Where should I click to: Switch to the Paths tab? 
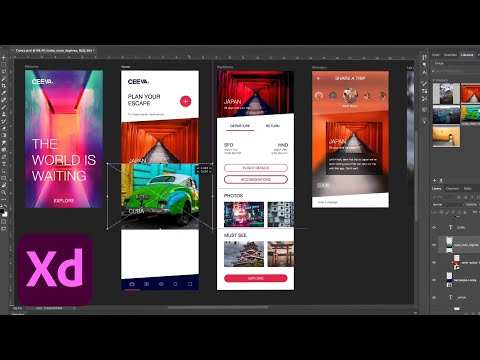point(467,189)
